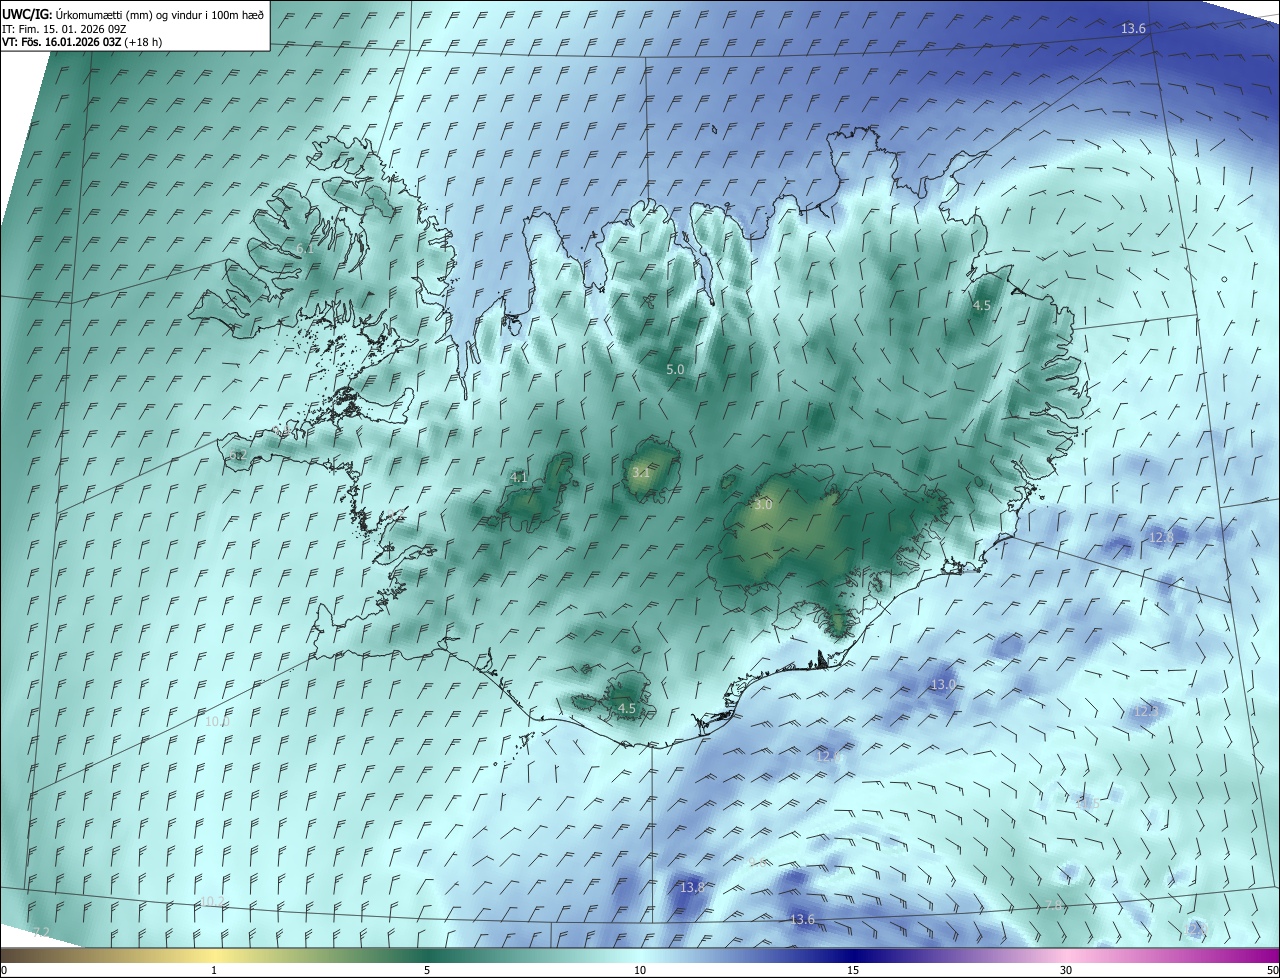This screenshot has width=1280, height=978.
Task: Click the 12.3 value label on the map
Action: coord(1145,712)
